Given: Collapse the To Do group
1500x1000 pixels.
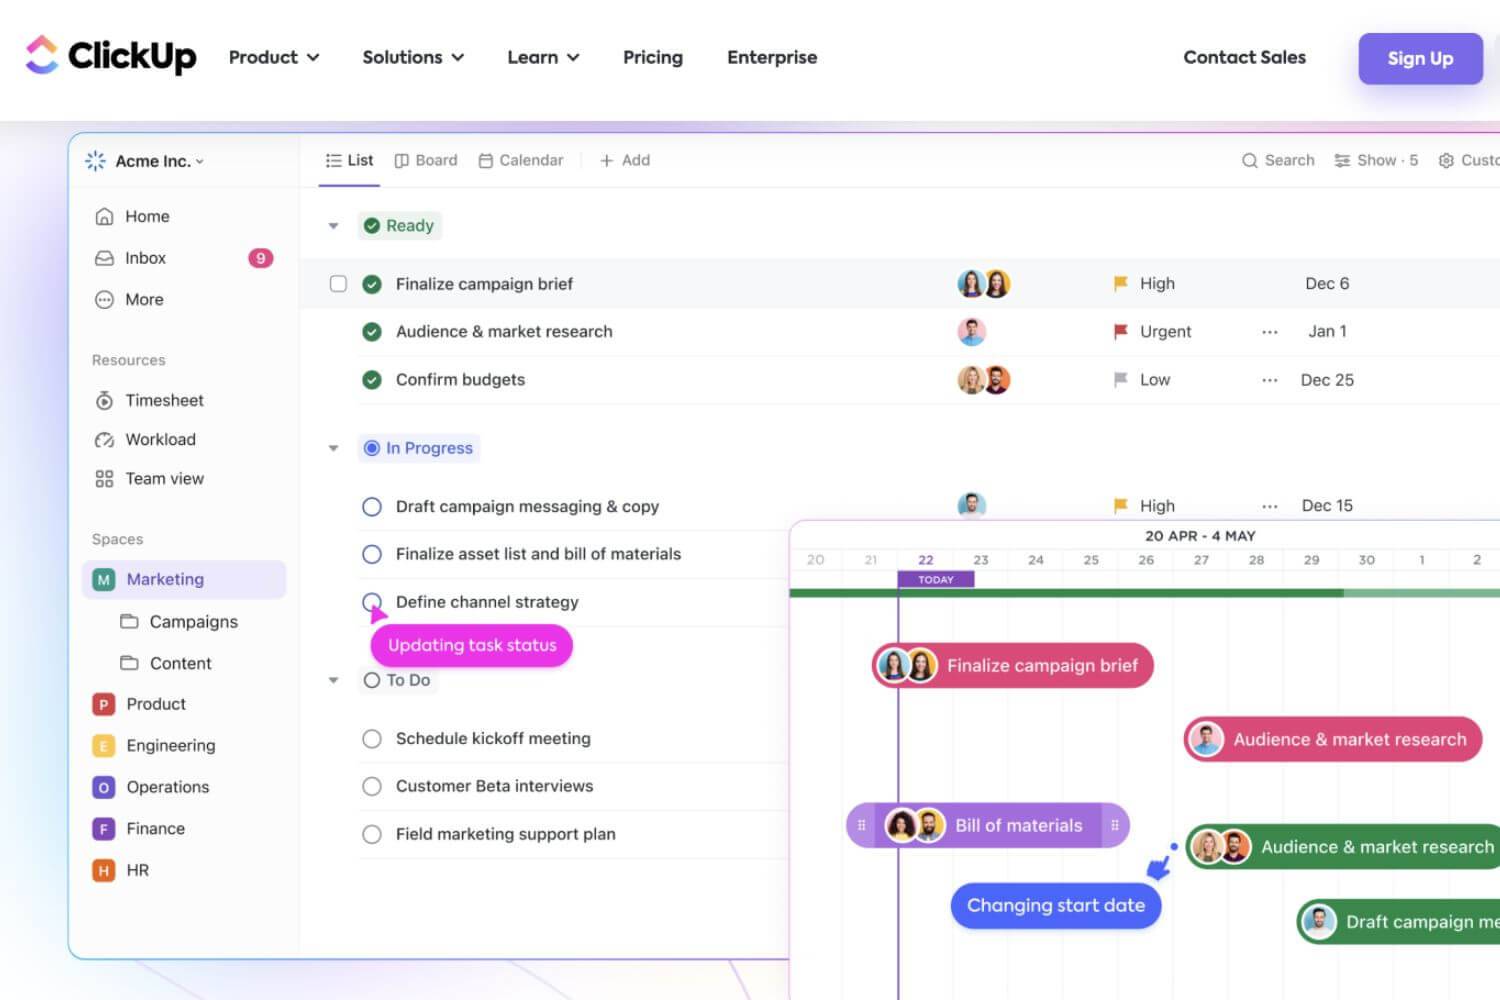Looking at the screenshot, I should pyautogui.click(x=334, y=680).
